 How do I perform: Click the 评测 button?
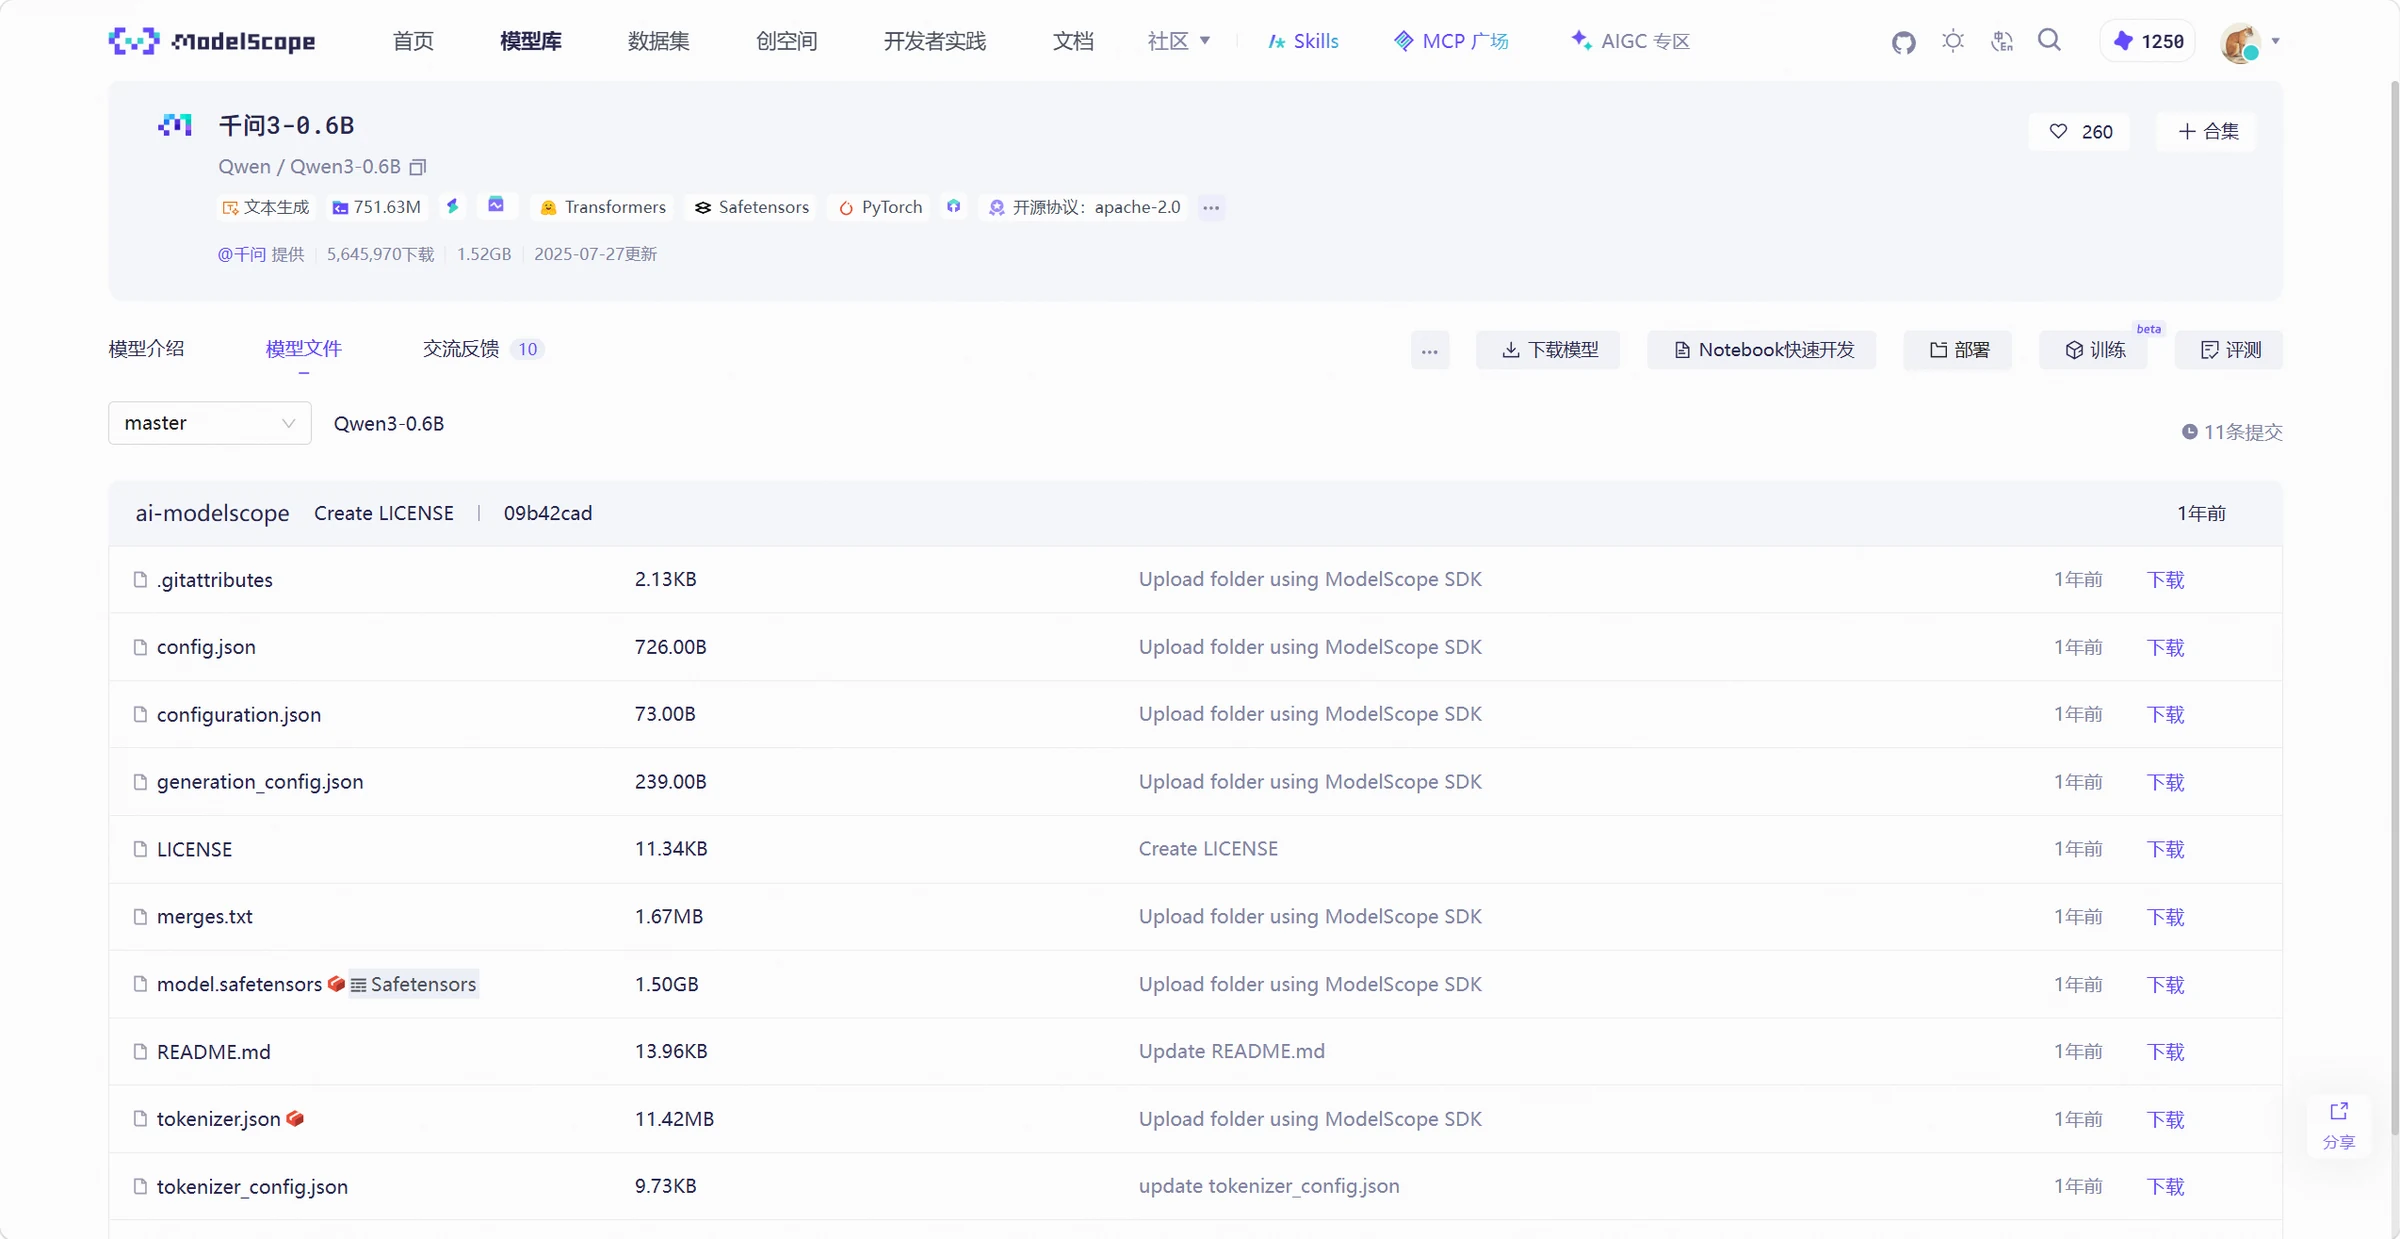(2229, 350)
